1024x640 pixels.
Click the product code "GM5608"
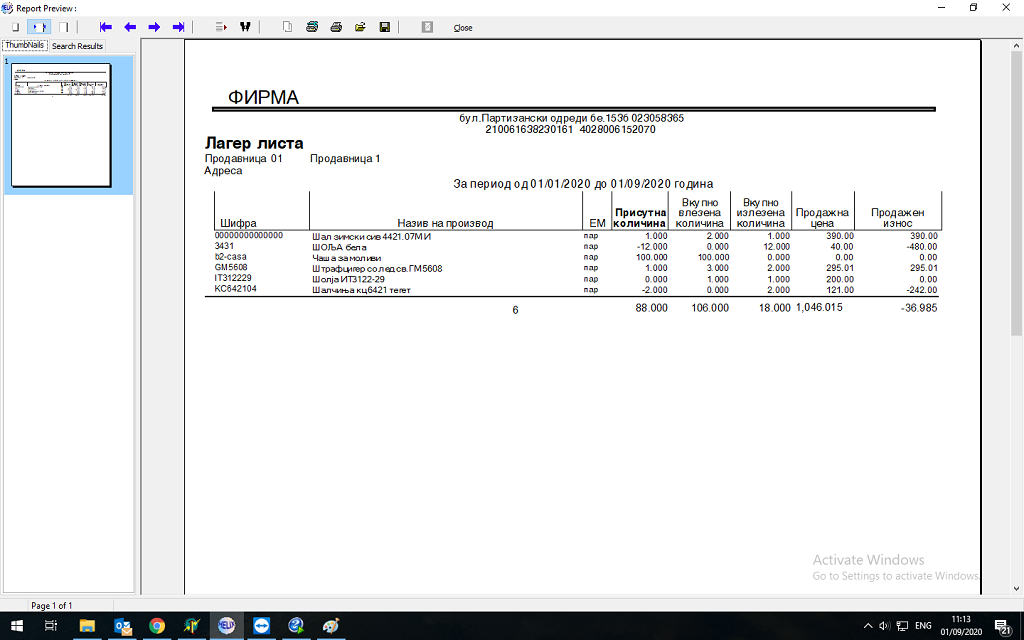[x=231, y=267]
